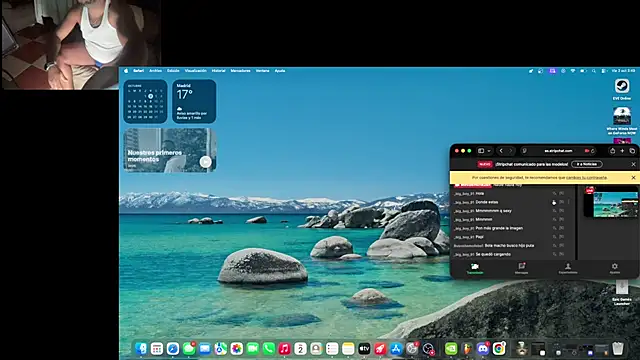Open the Archivo menu
Screen dimensions: 640x360
pyautogui.click(x=155, y=71)
